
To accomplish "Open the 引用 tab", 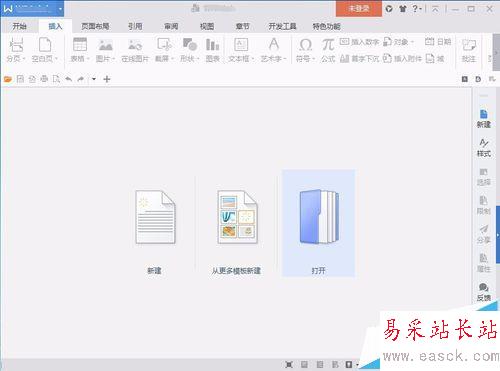I will [135, 26].
